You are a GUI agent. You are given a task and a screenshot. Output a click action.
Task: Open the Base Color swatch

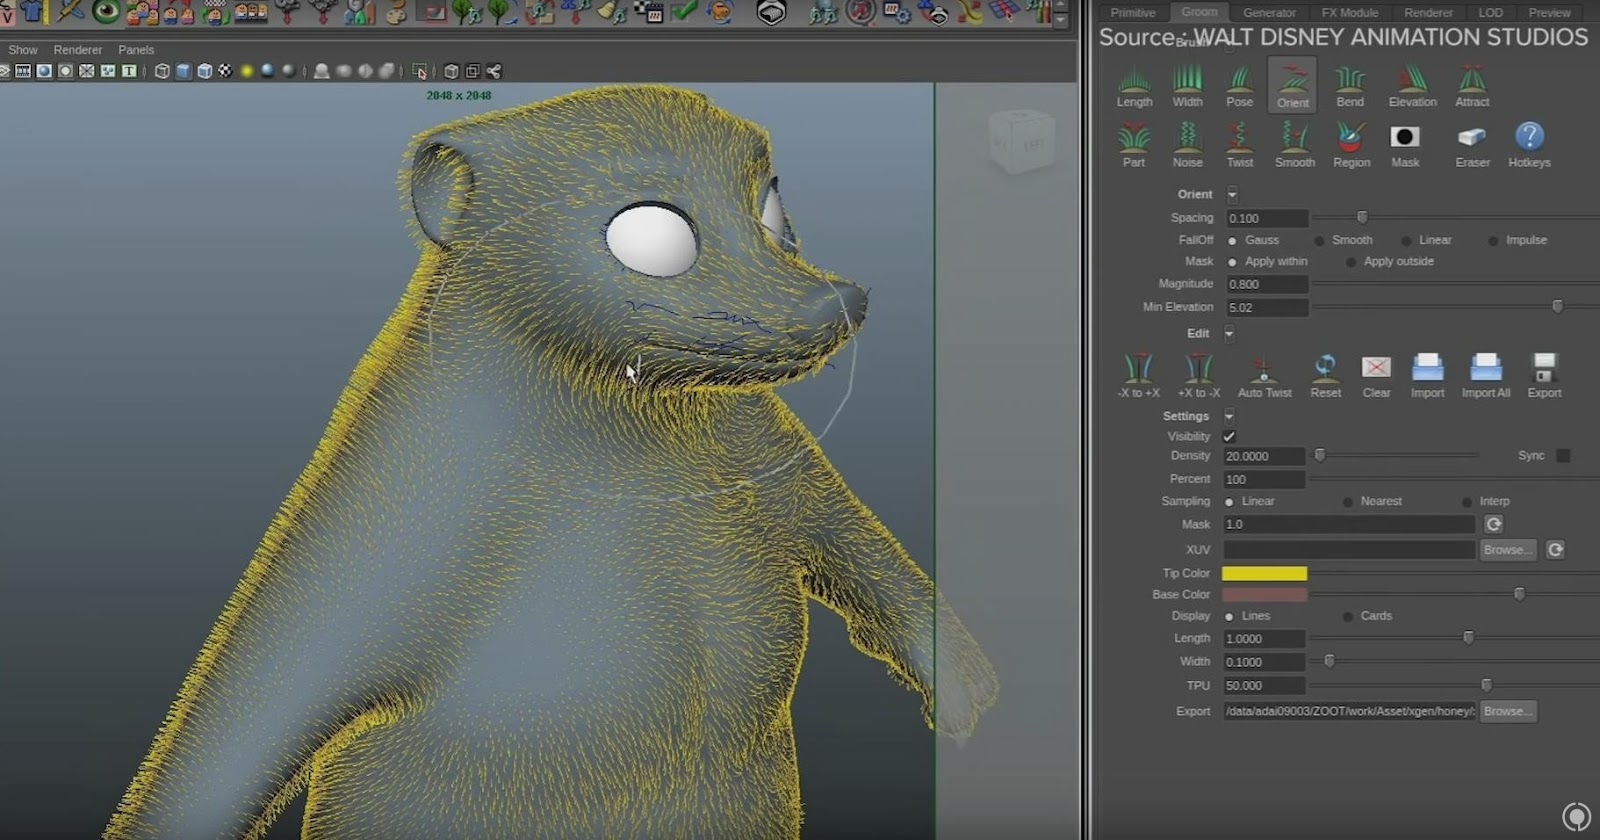1264,594
